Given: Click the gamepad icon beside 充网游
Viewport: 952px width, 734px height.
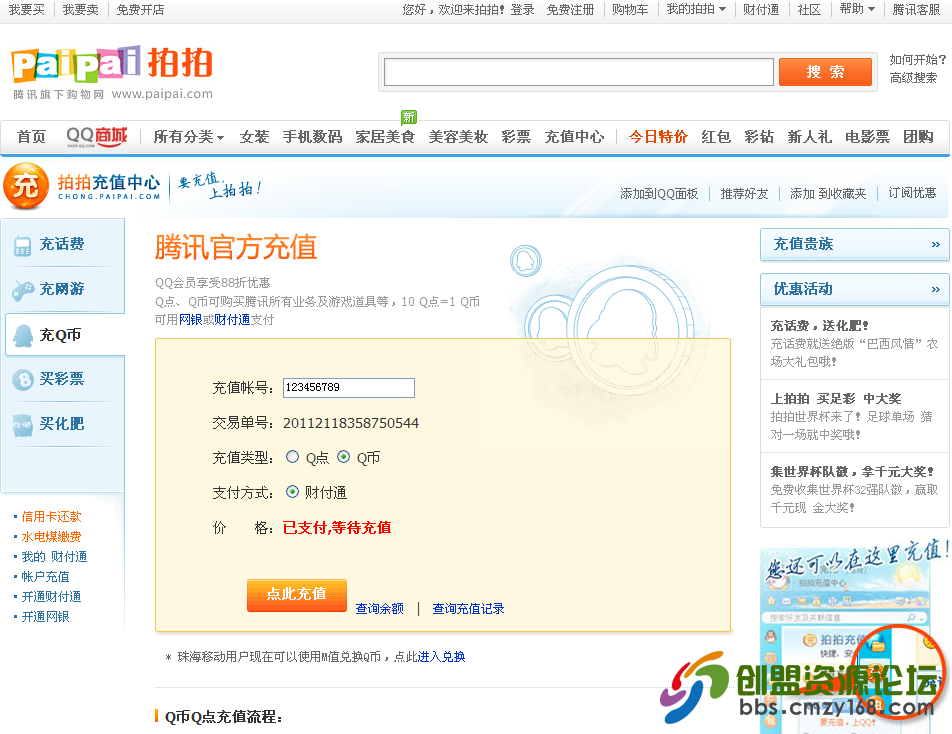Looking at the screenshot, I should [23, 290].
